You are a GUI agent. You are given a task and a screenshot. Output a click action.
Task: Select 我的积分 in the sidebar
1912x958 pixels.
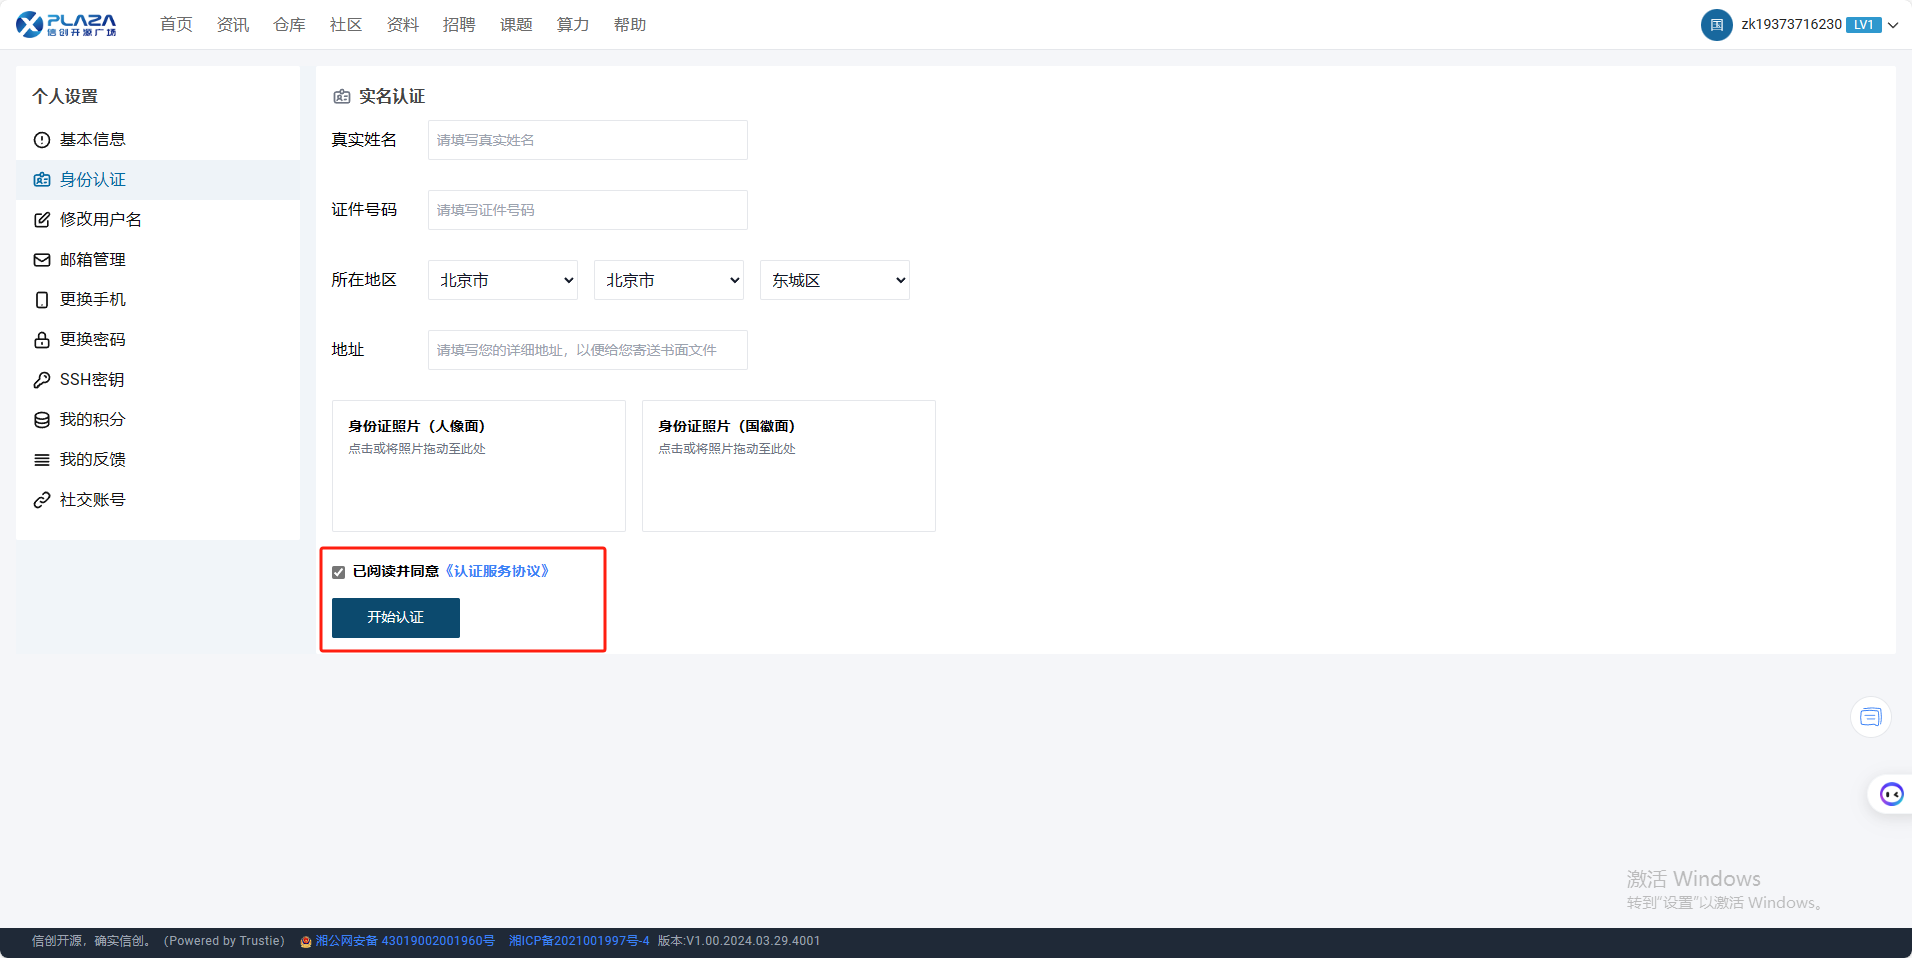92,420
